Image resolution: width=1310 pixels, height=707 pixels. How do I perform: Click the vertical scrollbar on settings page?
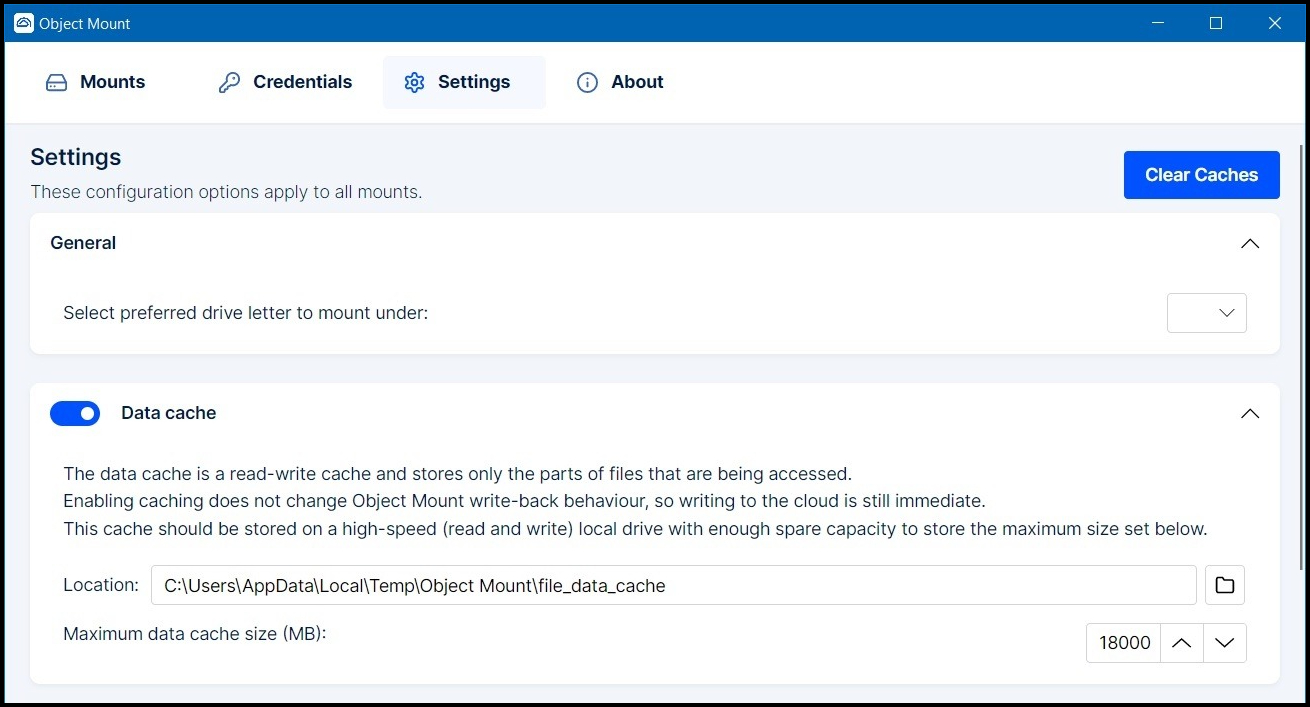1301,350
